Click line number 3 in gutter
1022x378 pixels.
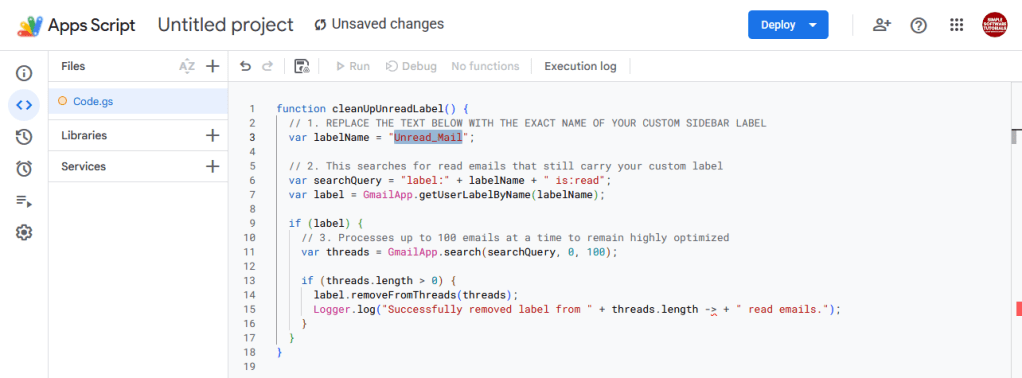coord(251,138)
